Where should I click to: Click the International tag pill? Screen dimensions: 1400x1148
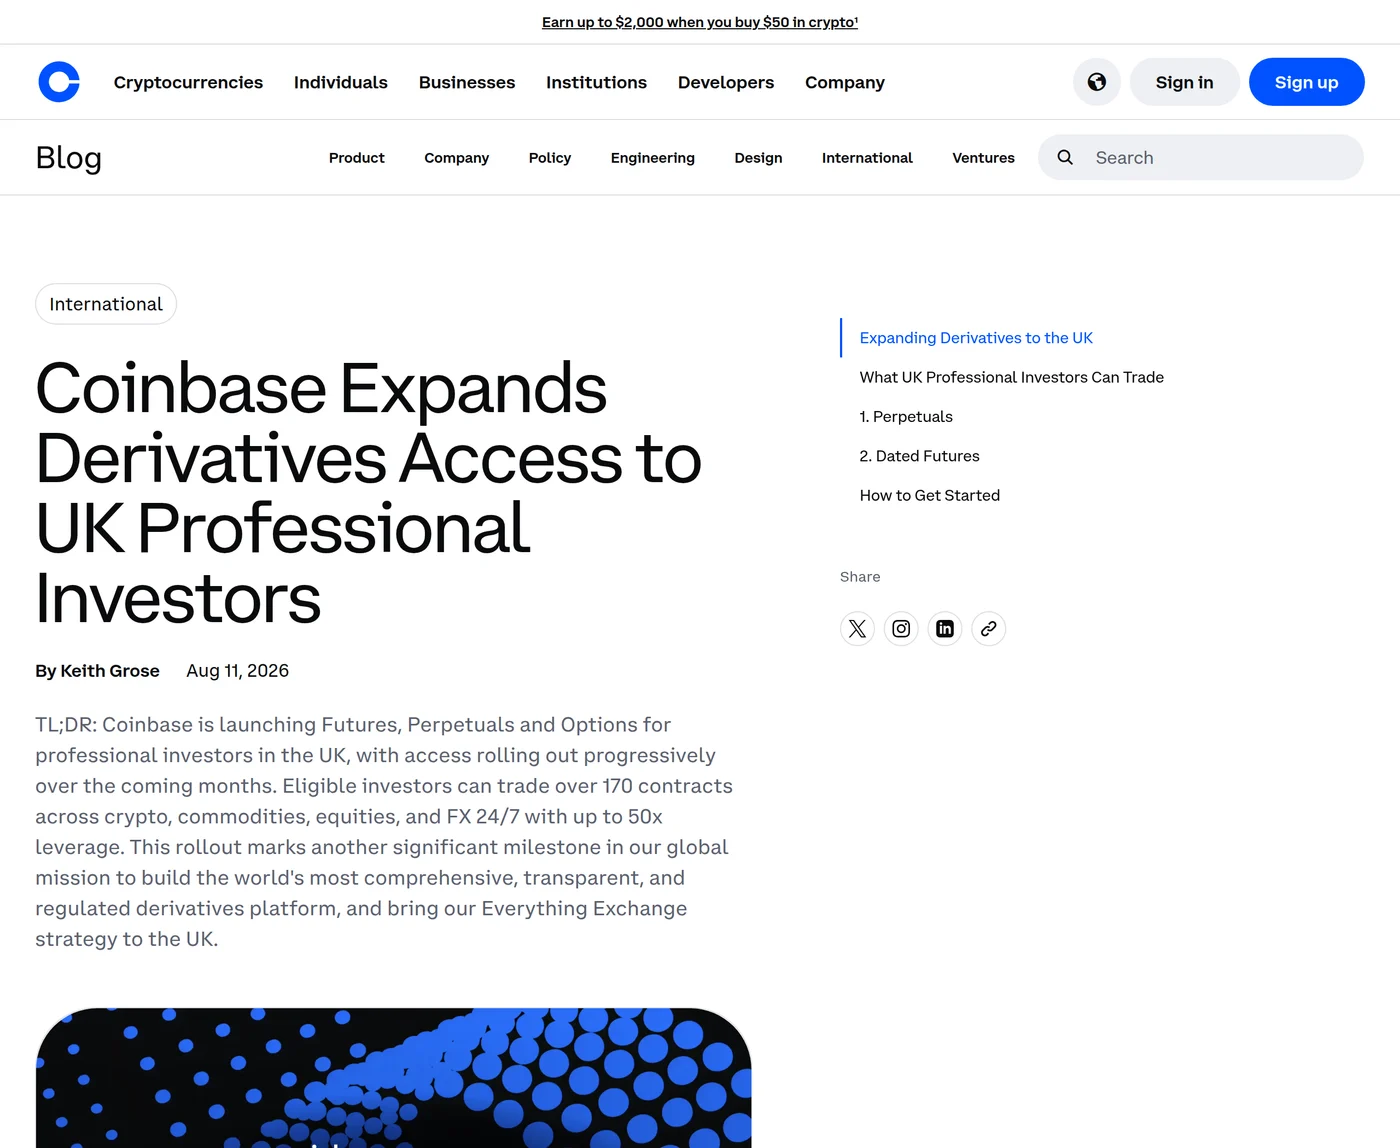tap(106, 304)
